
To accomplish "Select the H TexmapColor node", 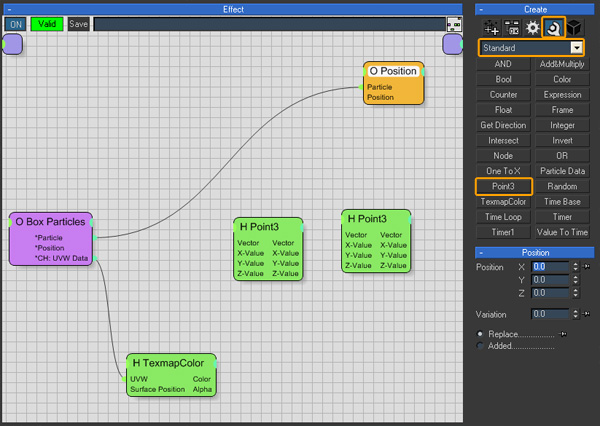I will 171,375.
